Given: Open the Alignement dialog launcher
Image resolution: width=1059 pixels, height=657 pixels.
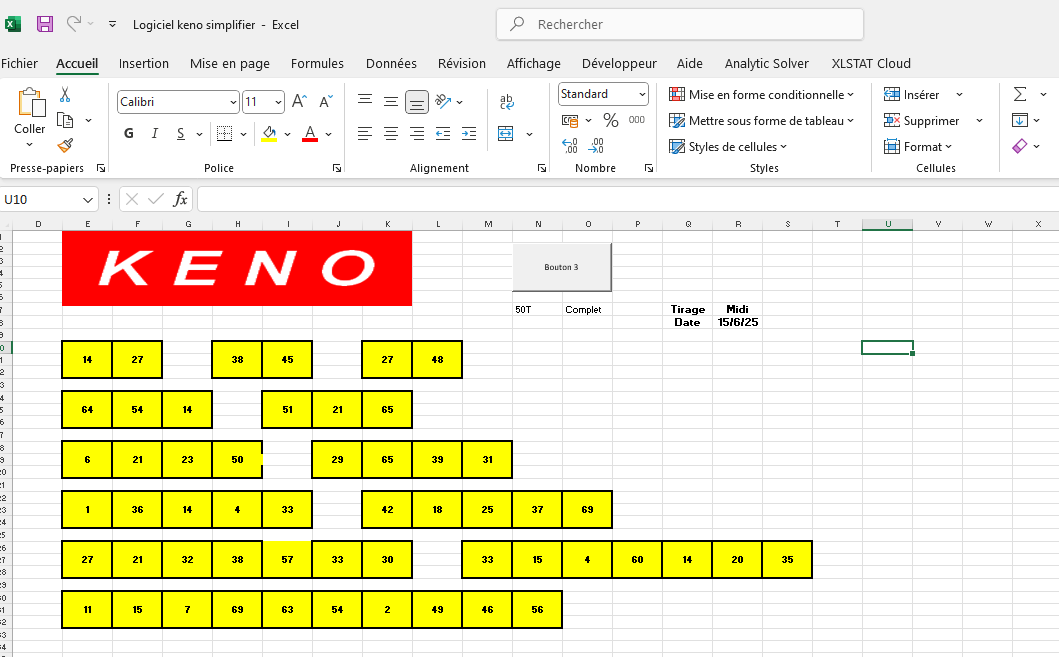Looking at the screenshot, I should coord(542,168).
